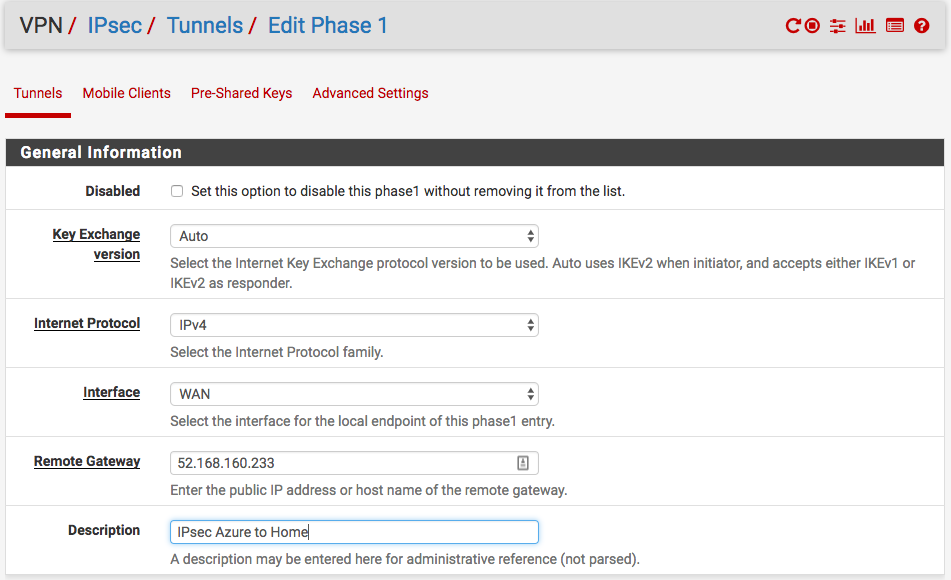Image resolution: width=951 pixels, height=580 pixels.
Task: Click the Edit Phase 1 breadcrumb link
Action: click(328, 25)
